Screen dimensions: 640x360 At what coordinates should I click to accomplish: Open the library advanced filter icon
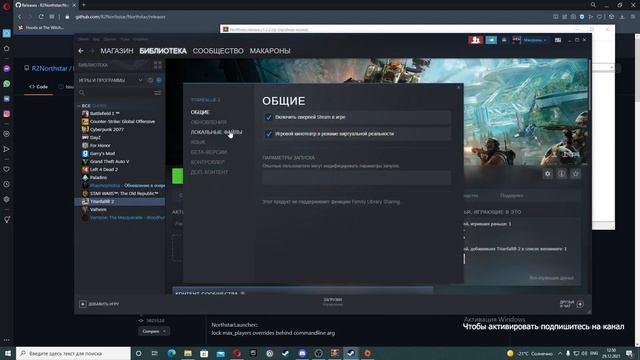click(158, 93)
